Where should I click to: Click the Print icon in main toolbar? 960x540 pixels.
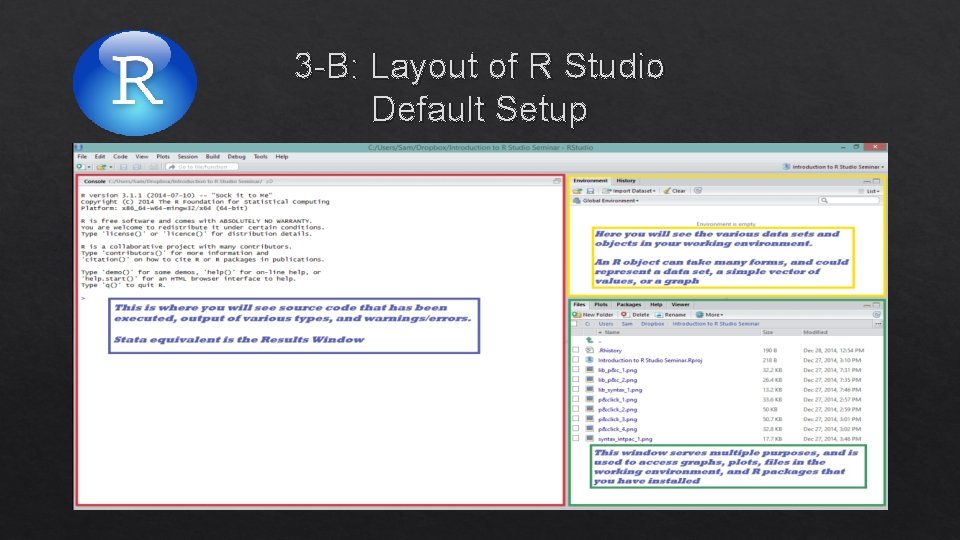pyautogui.click(x=154, y=167)
